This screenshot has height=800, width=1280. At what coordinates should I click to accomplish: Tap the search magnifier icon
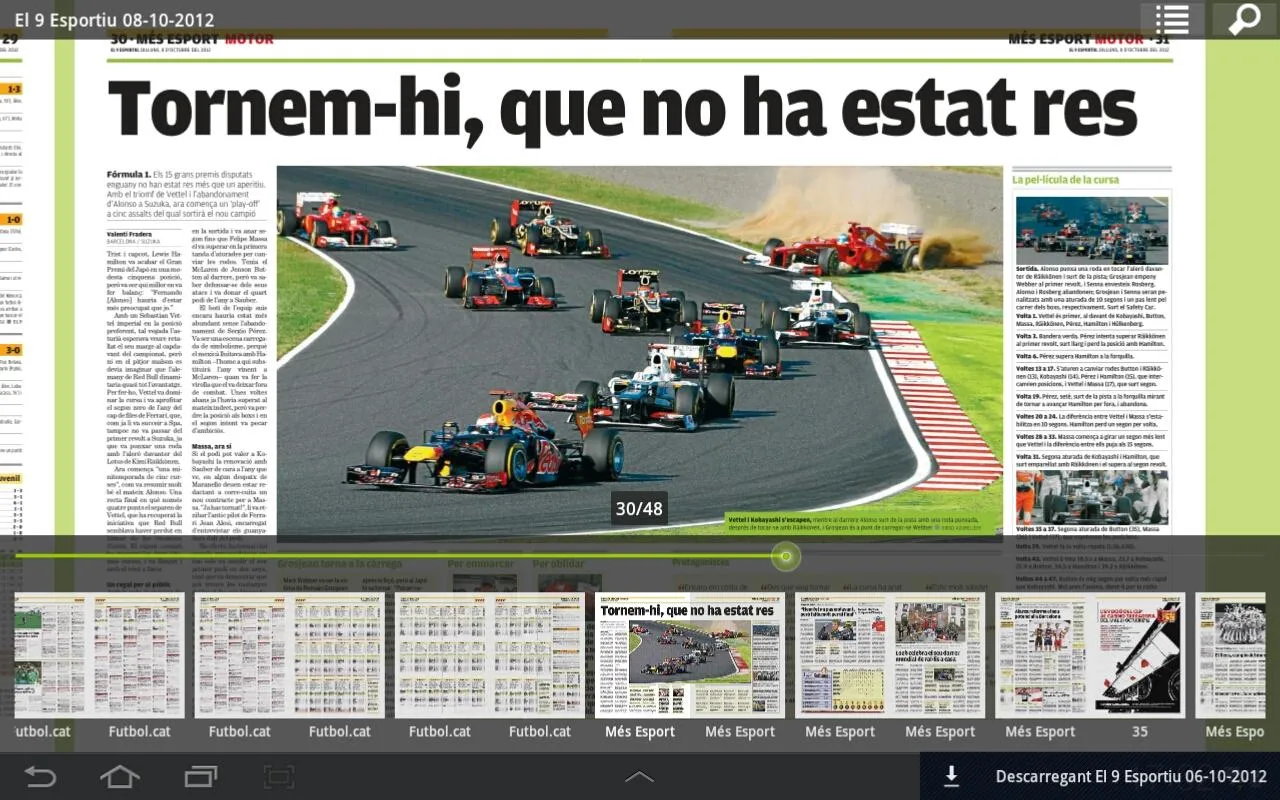1244,19
